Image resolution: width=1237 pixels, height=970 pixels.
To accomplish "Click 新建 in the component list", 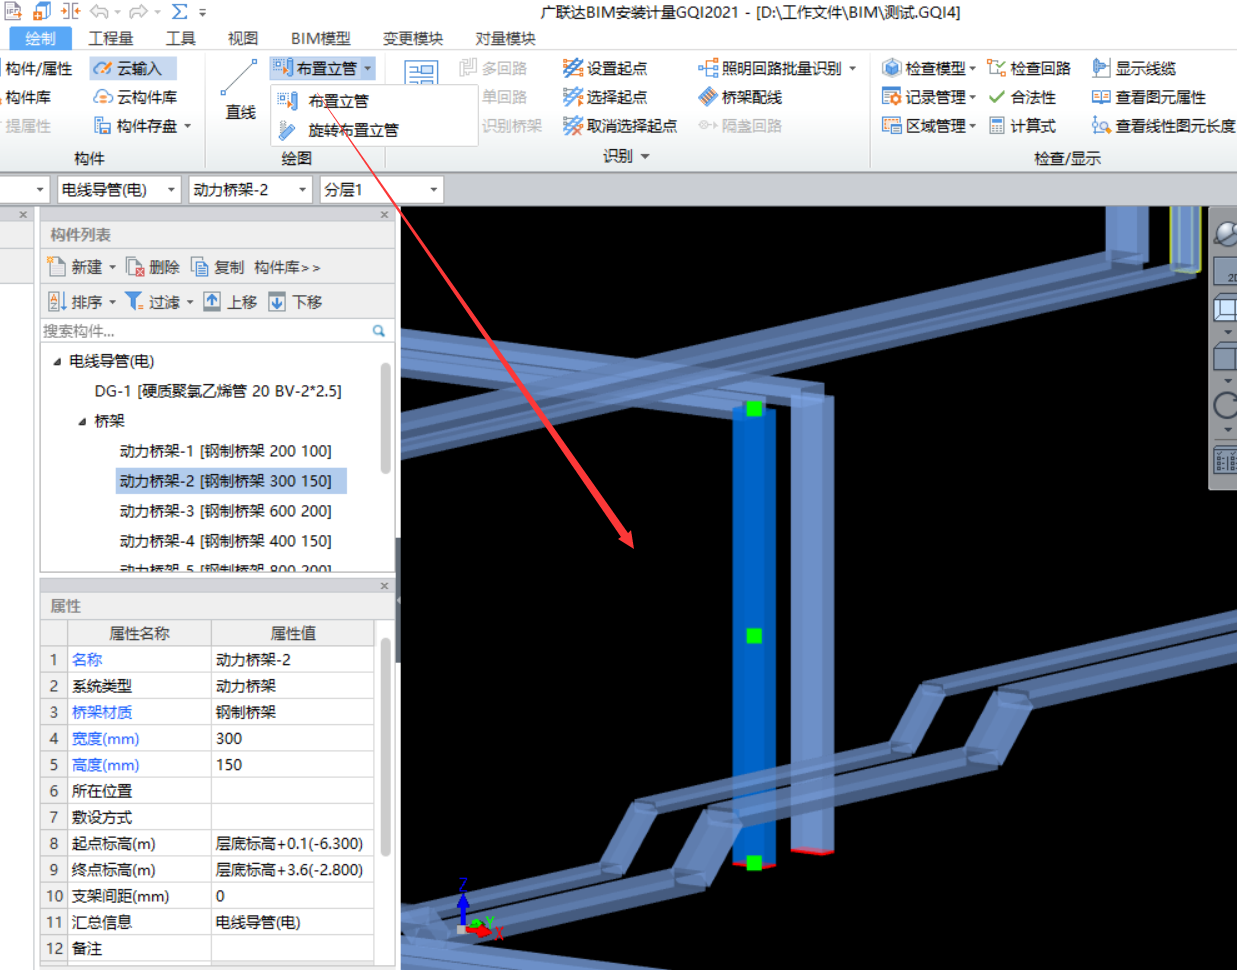I will click(x=81, y=267).
